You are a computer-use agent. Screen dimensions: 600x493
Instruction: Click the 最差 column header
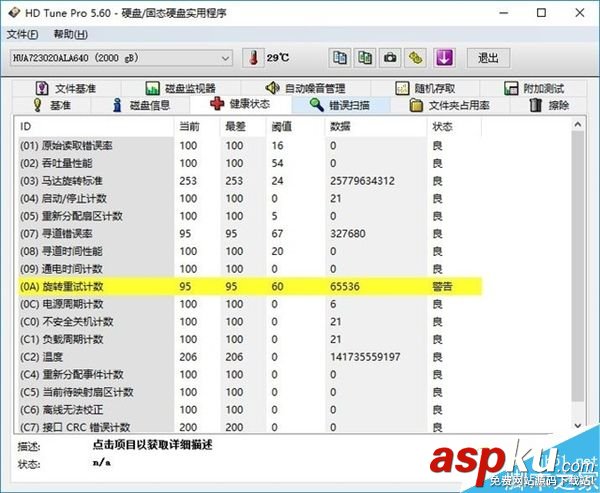pos(243,126)
